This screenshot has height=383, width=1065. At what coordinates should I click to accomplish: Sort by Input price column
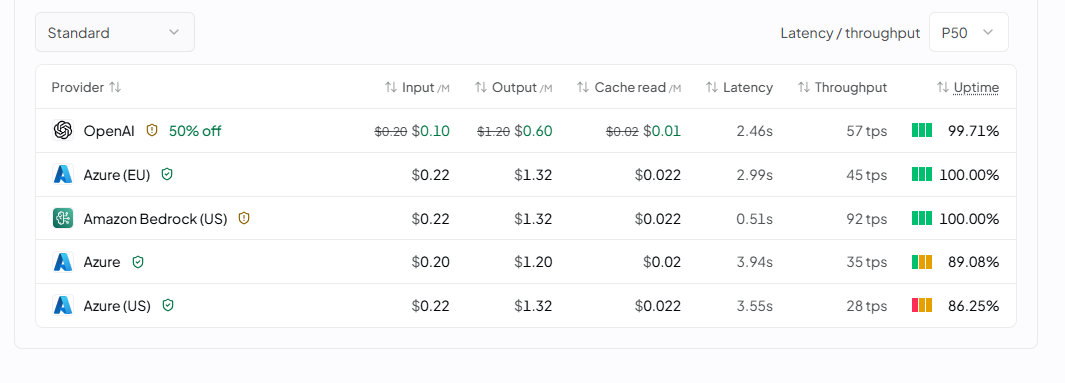tap(417, 87)
